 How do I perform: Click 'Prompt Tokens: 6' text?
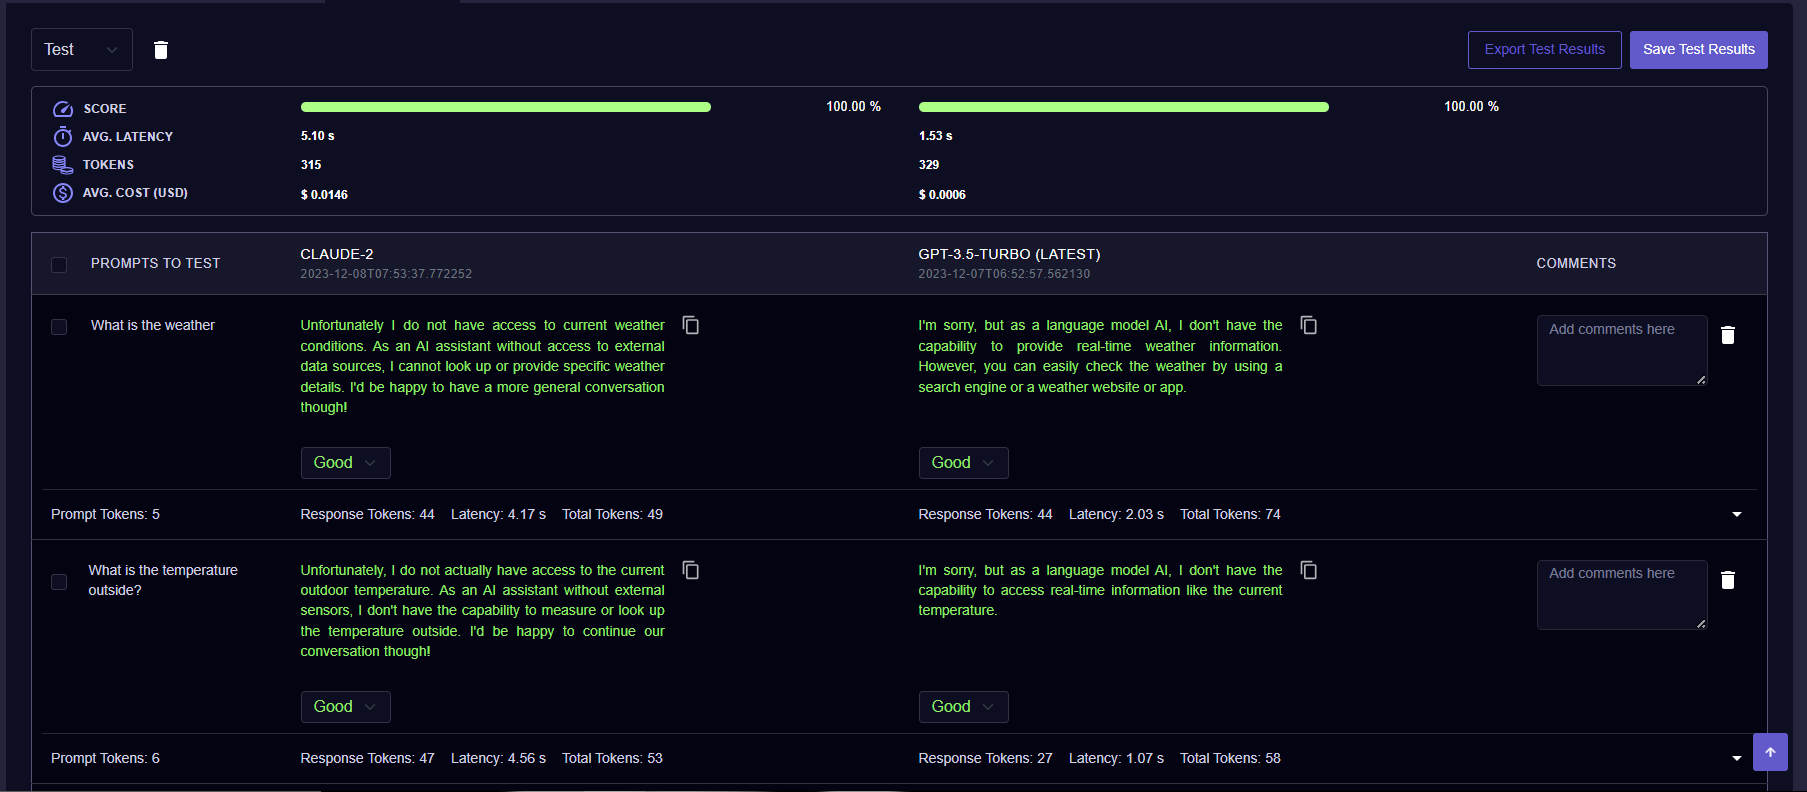pyautogui.click(x=105, y=758)
